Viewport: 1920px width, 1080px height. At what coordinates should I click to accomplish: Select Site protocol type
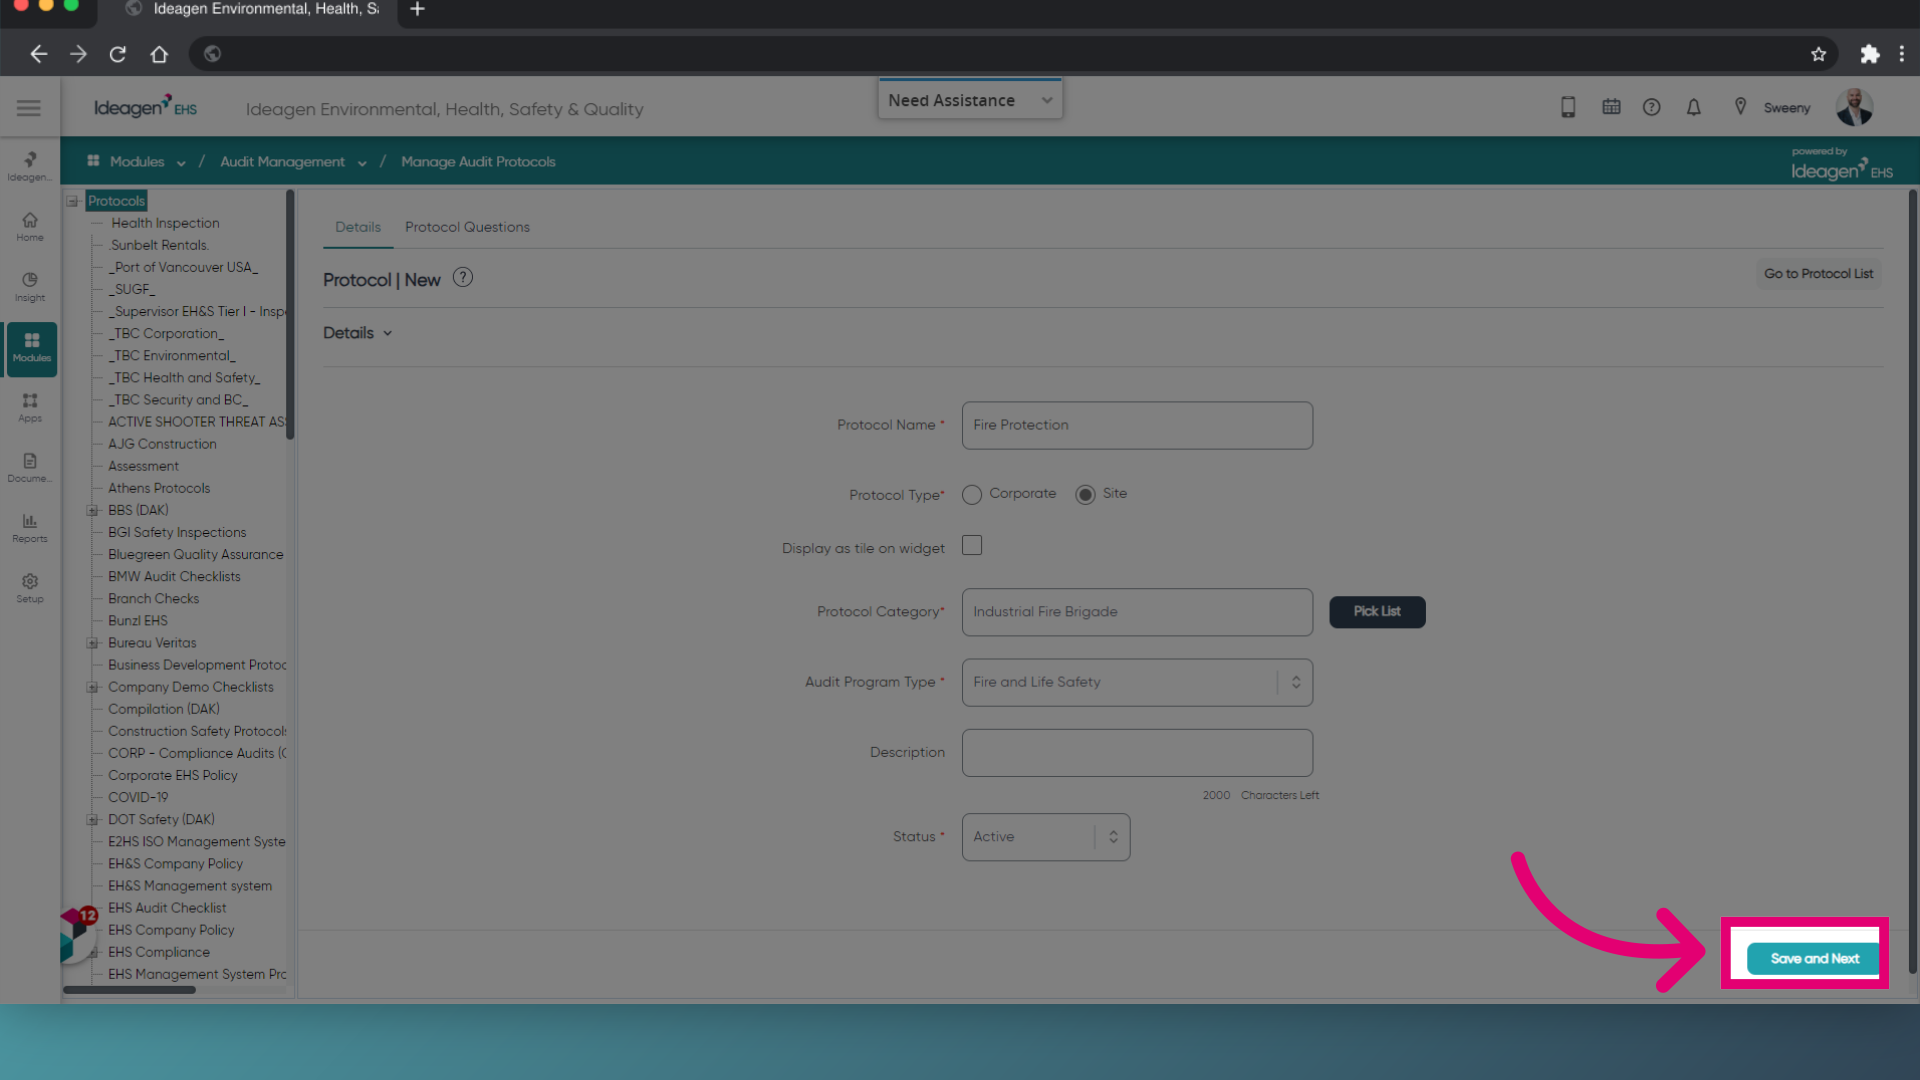coord(1085,495)
